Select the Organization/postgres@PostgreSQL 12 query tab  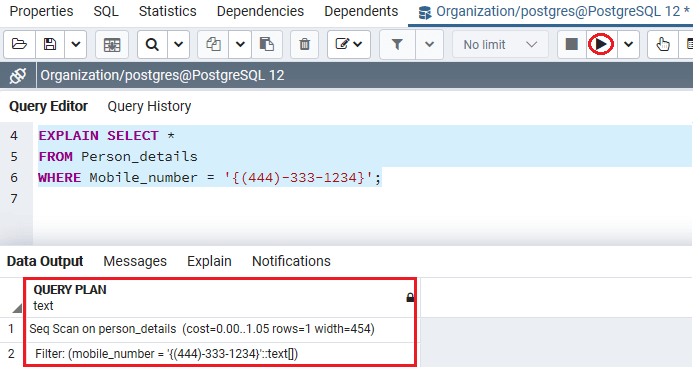550,12
